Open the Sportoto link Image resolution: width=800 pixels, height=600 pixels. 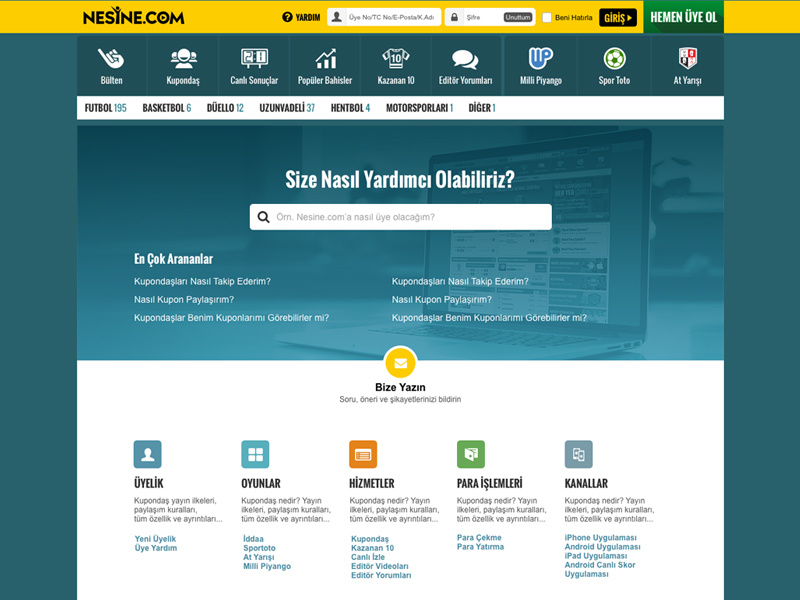[x=259, y=548]
